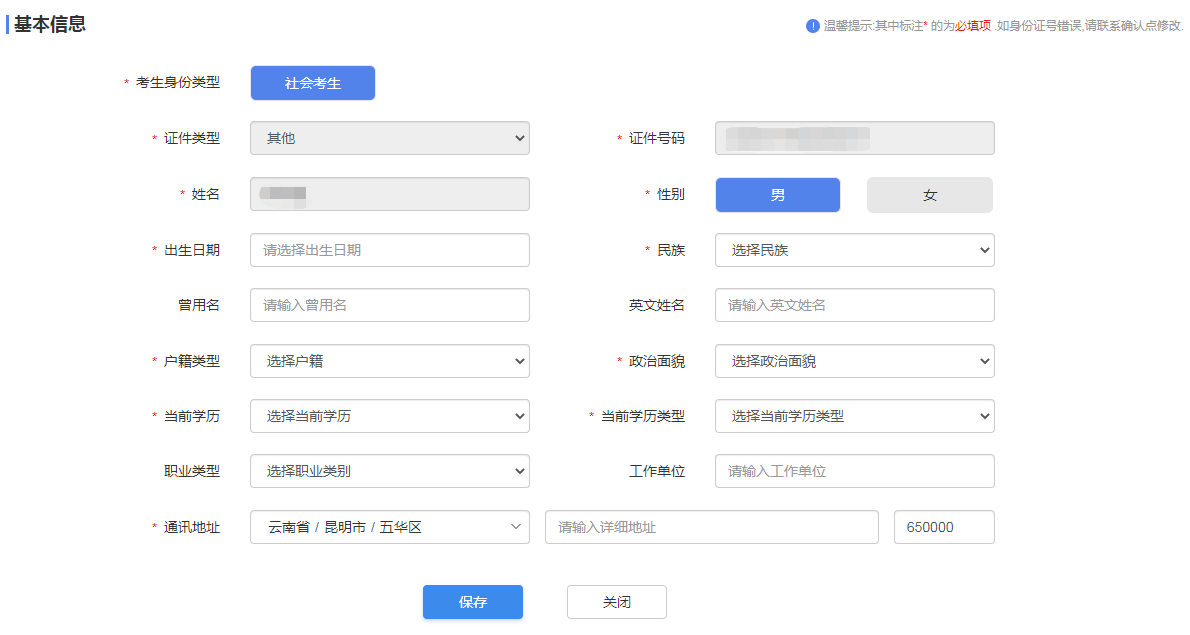Expand the 云南省/昆明市/五华区 address selector
The width and height of the screenshot is (1190, 635).
[389, 527]
